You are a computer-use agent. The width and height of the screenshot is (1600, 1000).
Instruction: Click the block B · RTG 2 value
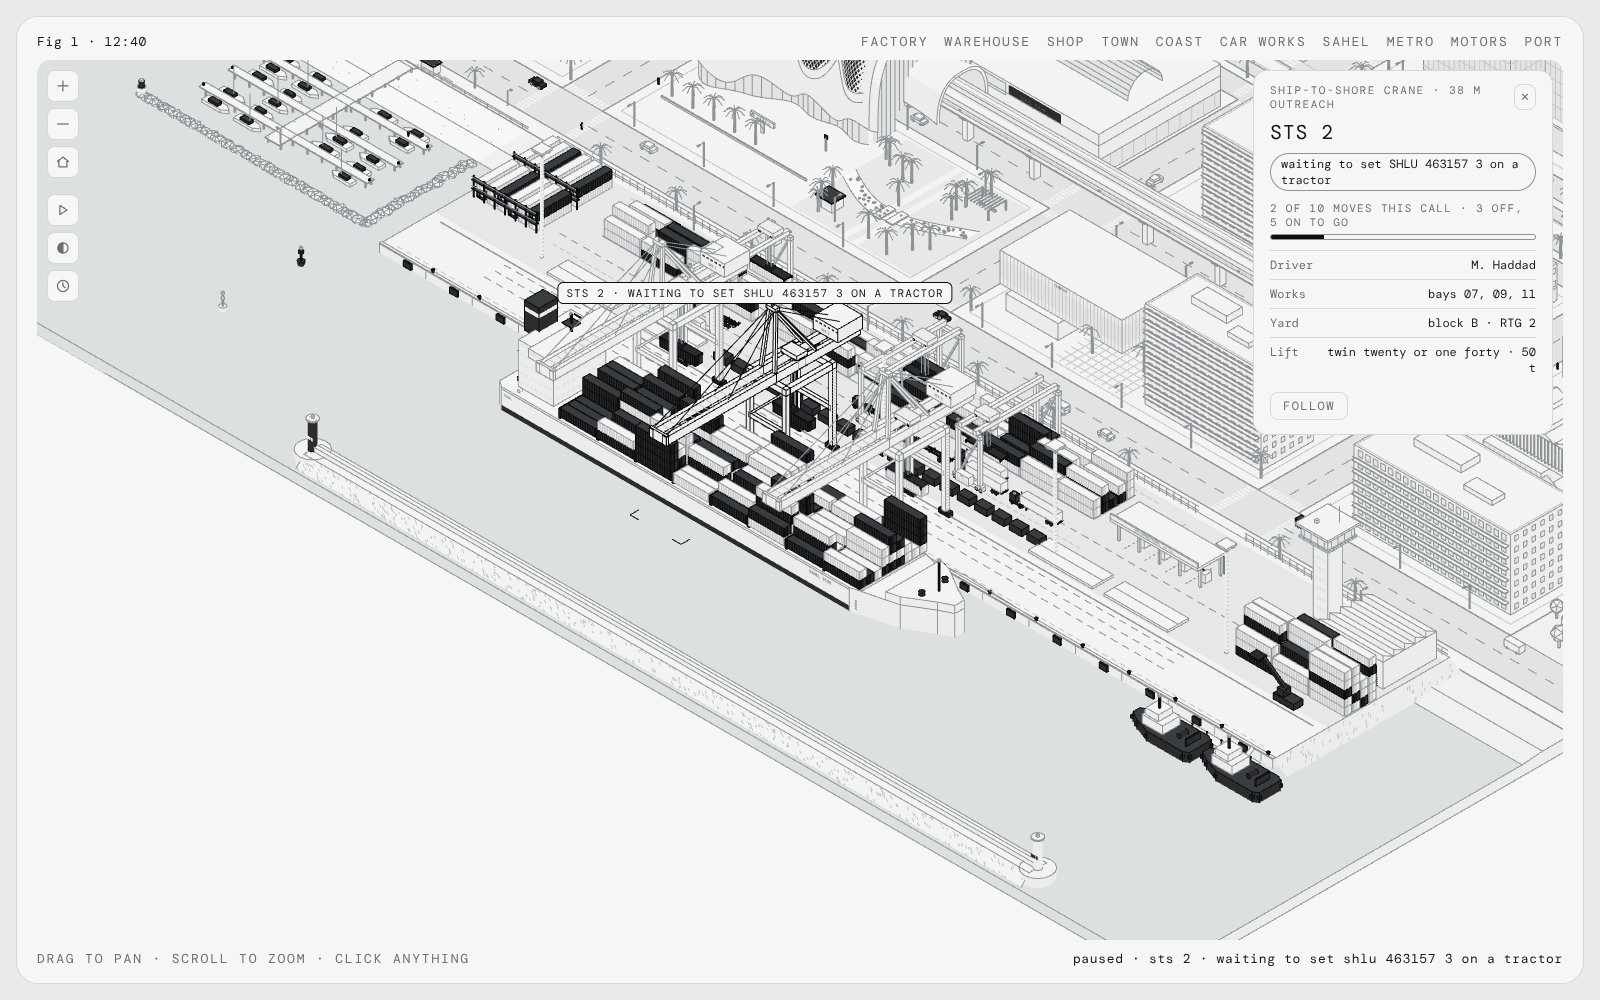[1481, 323]
